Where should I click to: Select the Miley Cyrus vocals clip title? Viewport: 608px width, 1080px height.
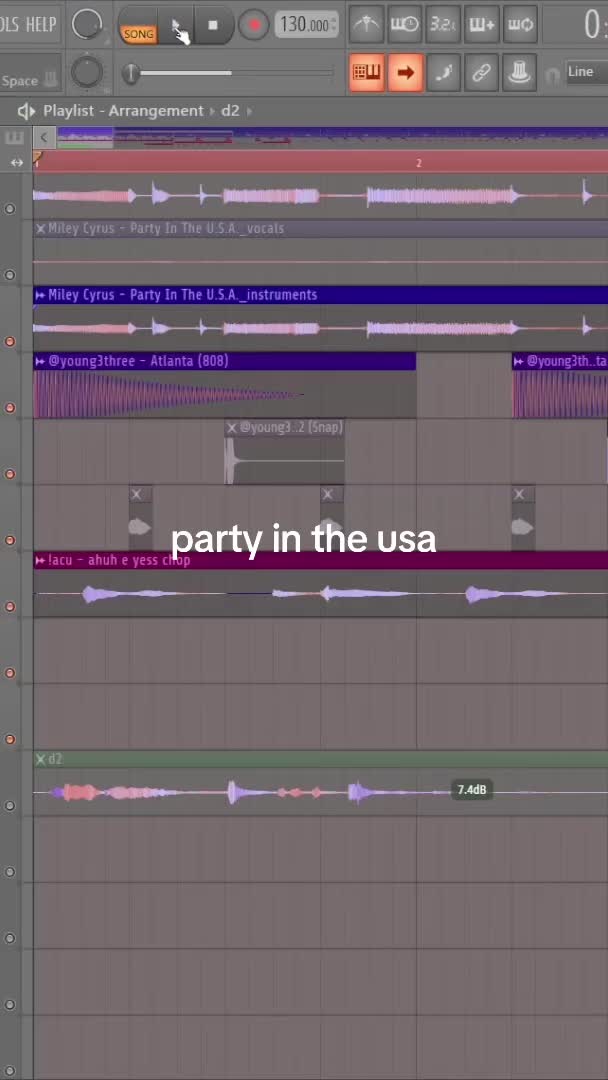tap(166, 229)
